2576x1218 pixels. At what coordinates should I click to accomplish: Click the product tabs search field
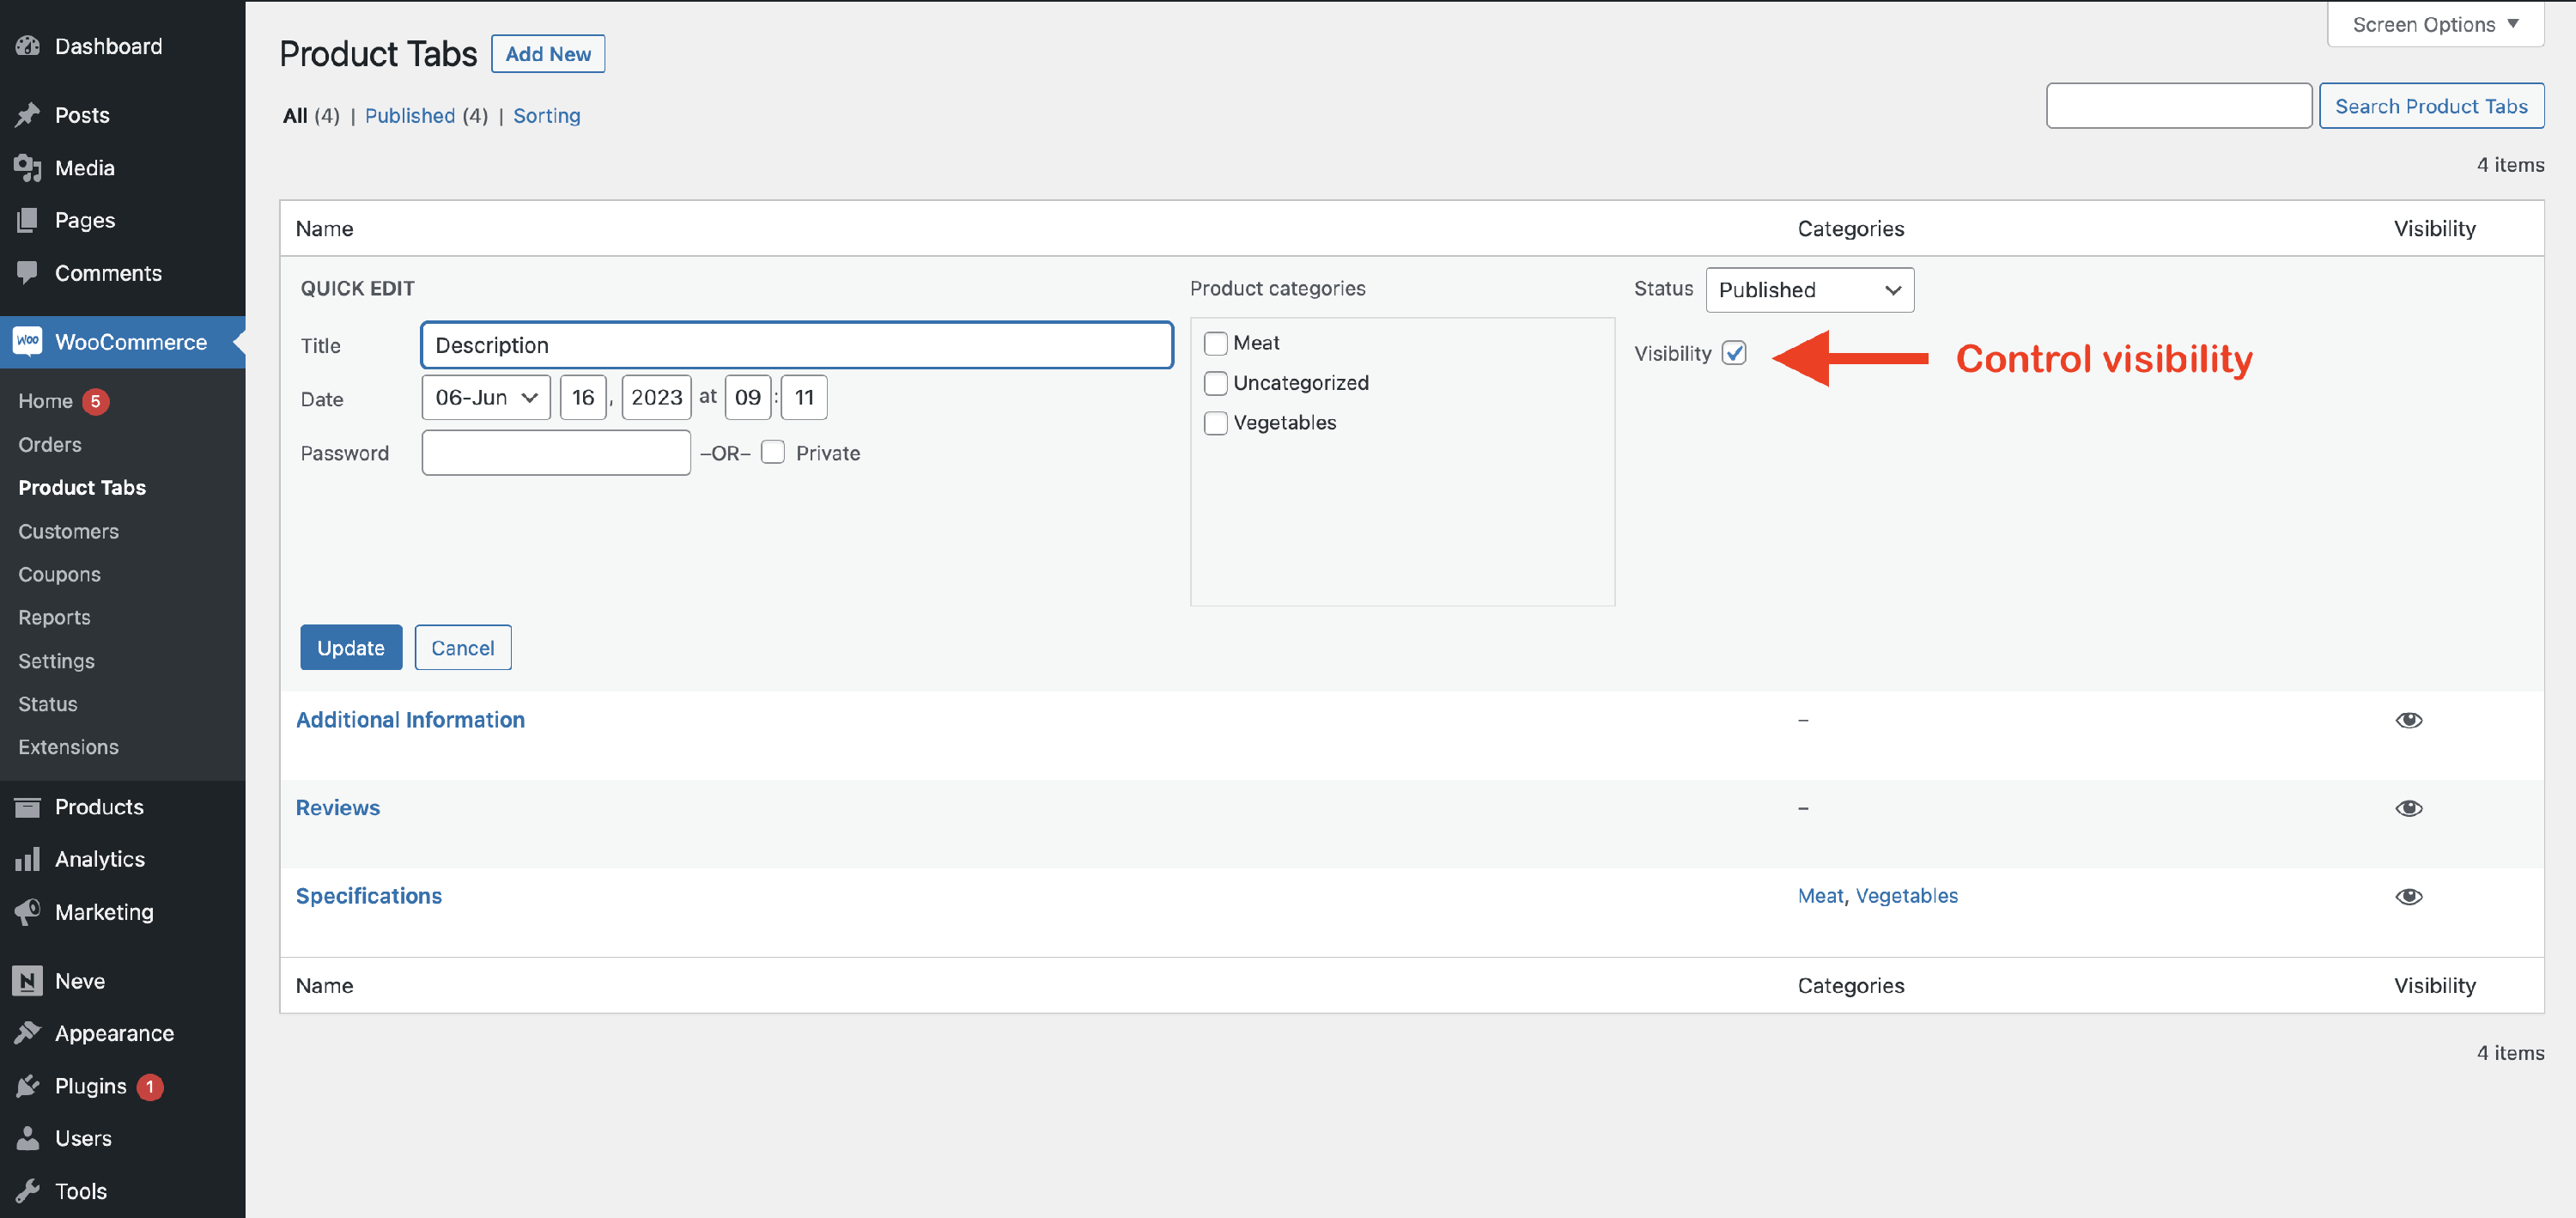(x=2178, y=106)
